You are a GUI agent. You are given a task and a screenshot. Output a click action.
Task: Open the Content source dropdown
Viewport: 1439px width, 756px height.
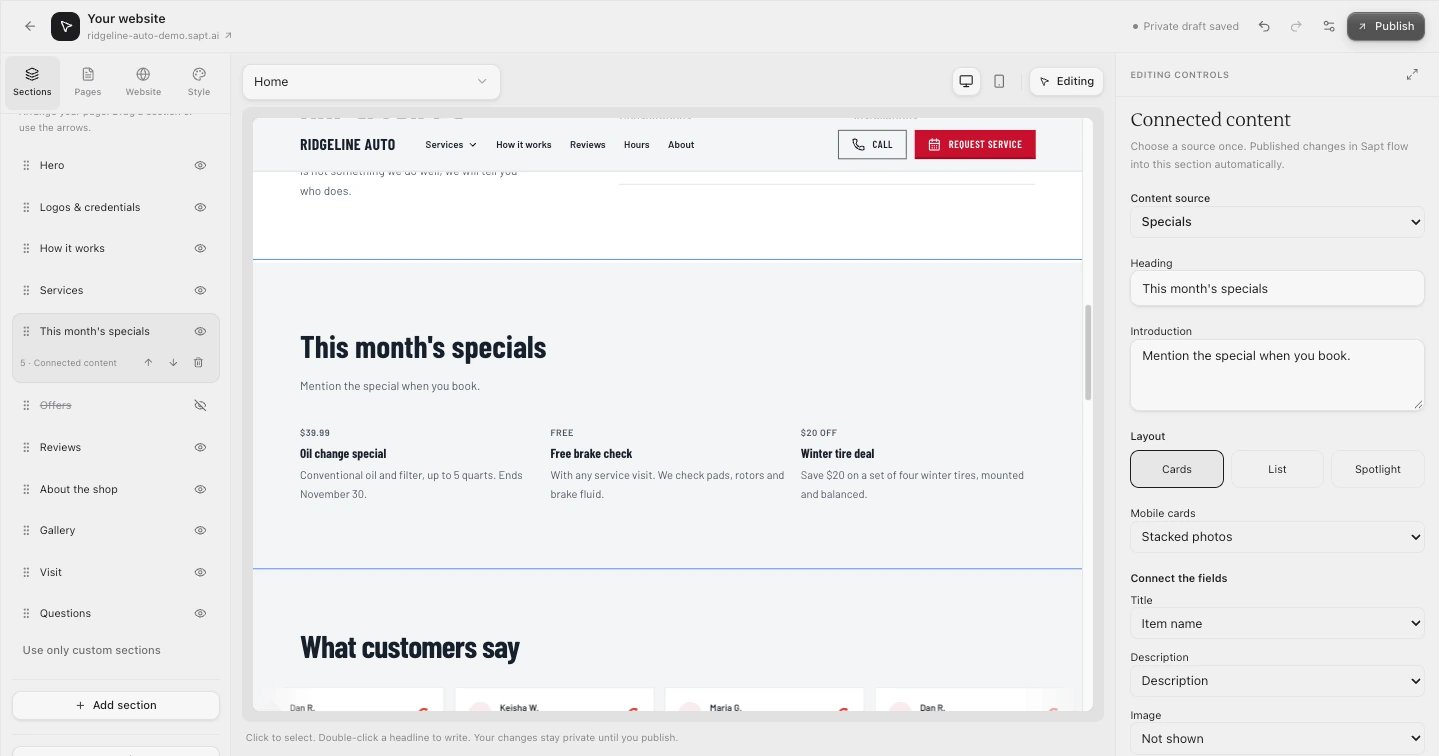click(1277, 222)
